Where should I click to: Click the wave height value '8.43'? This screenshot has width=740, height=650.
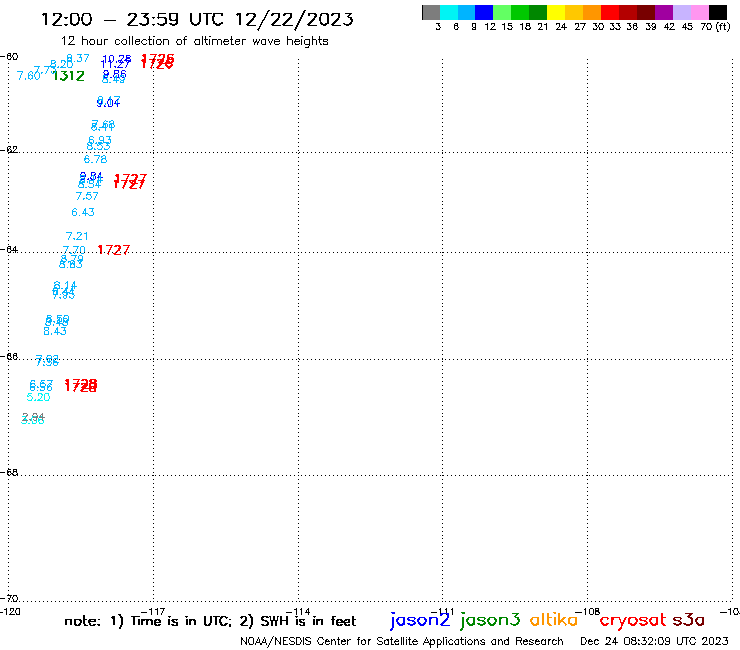(x=55, y=331)
